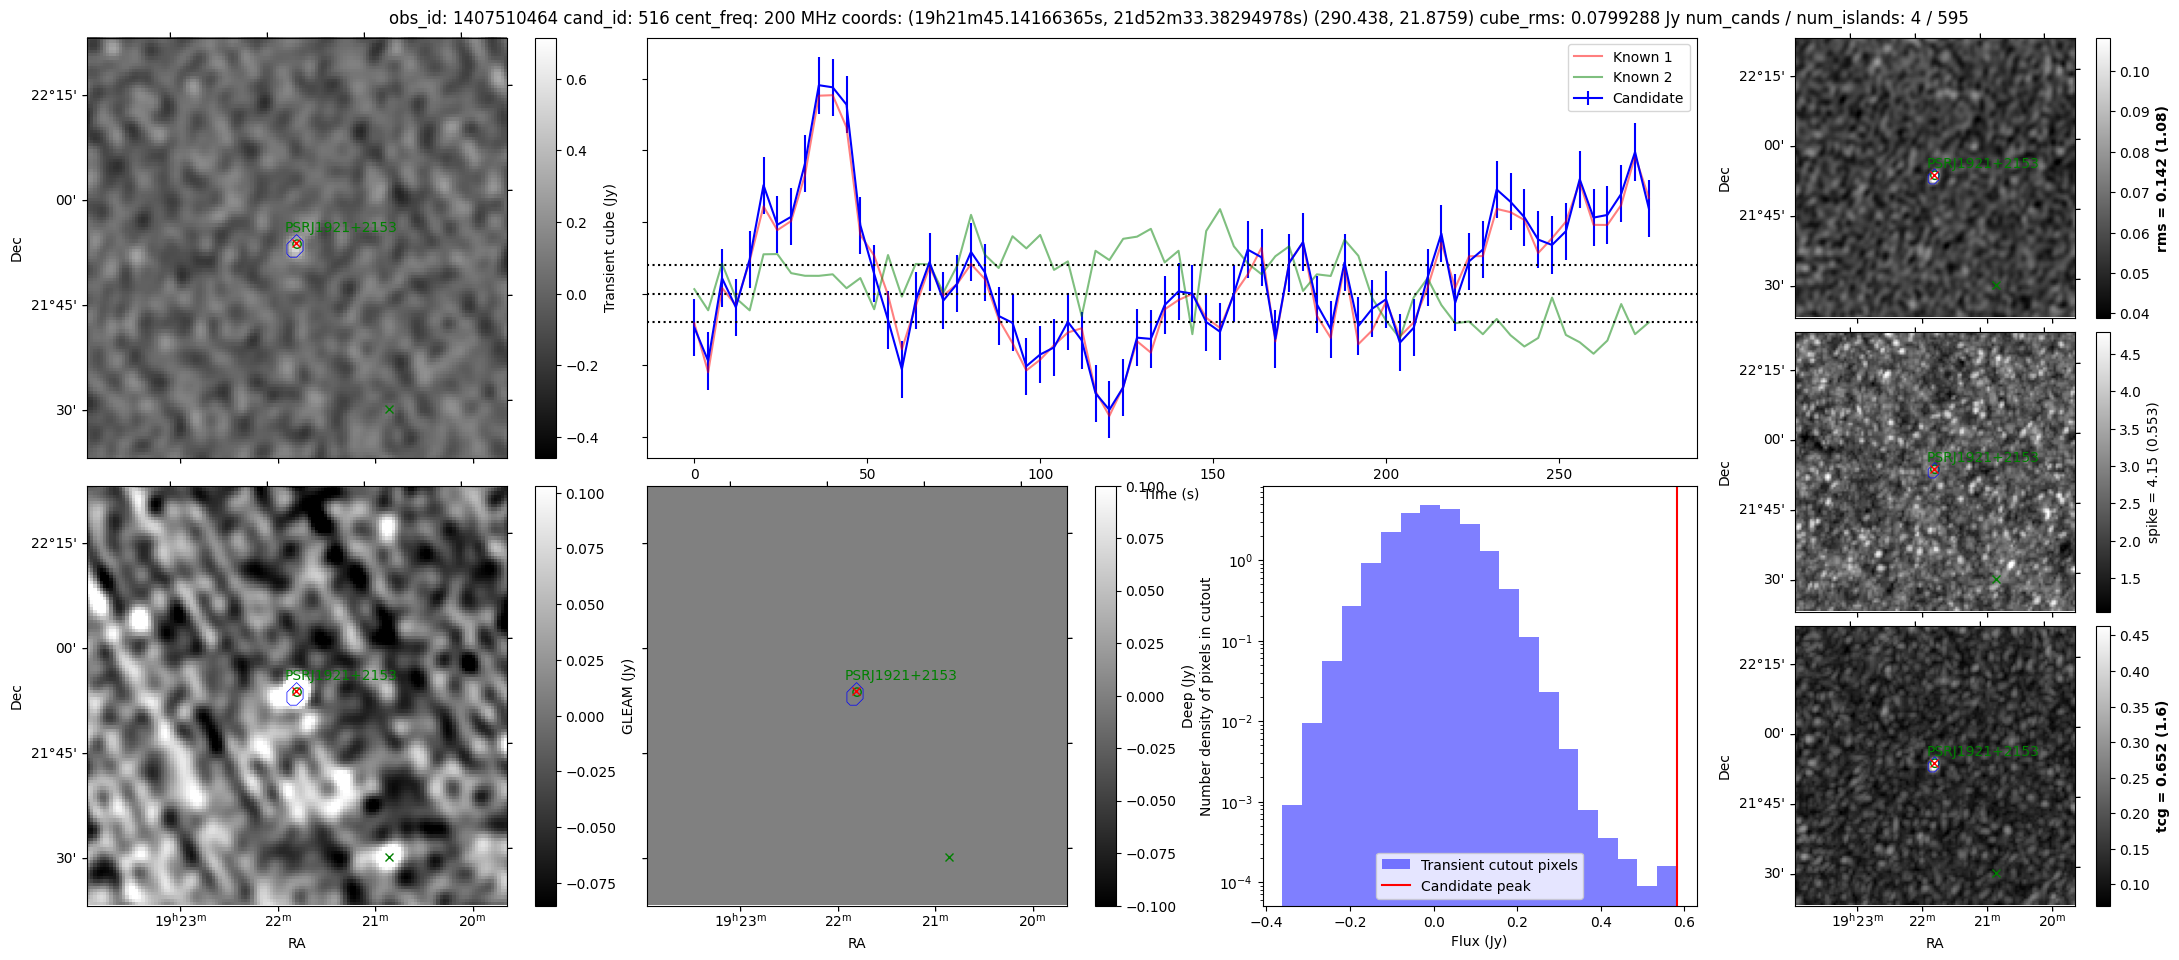Image resolution: width=2179 pixels, height=960 pixels.
Task: Click the rms map colorbar
Action: 2103,178
